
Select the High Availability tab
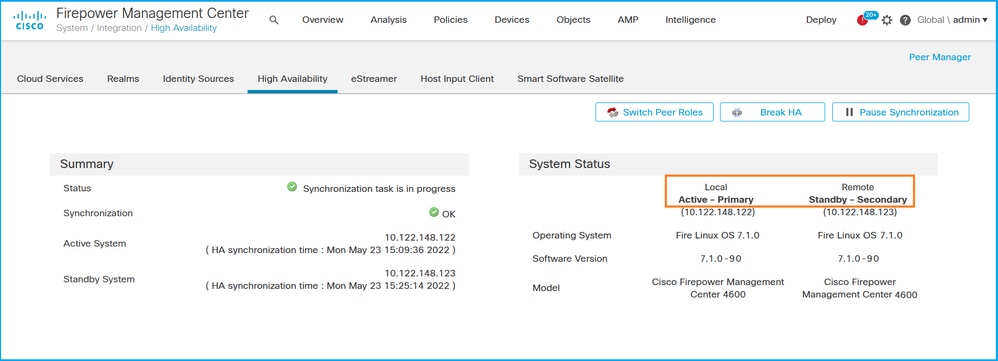point(292,79)
